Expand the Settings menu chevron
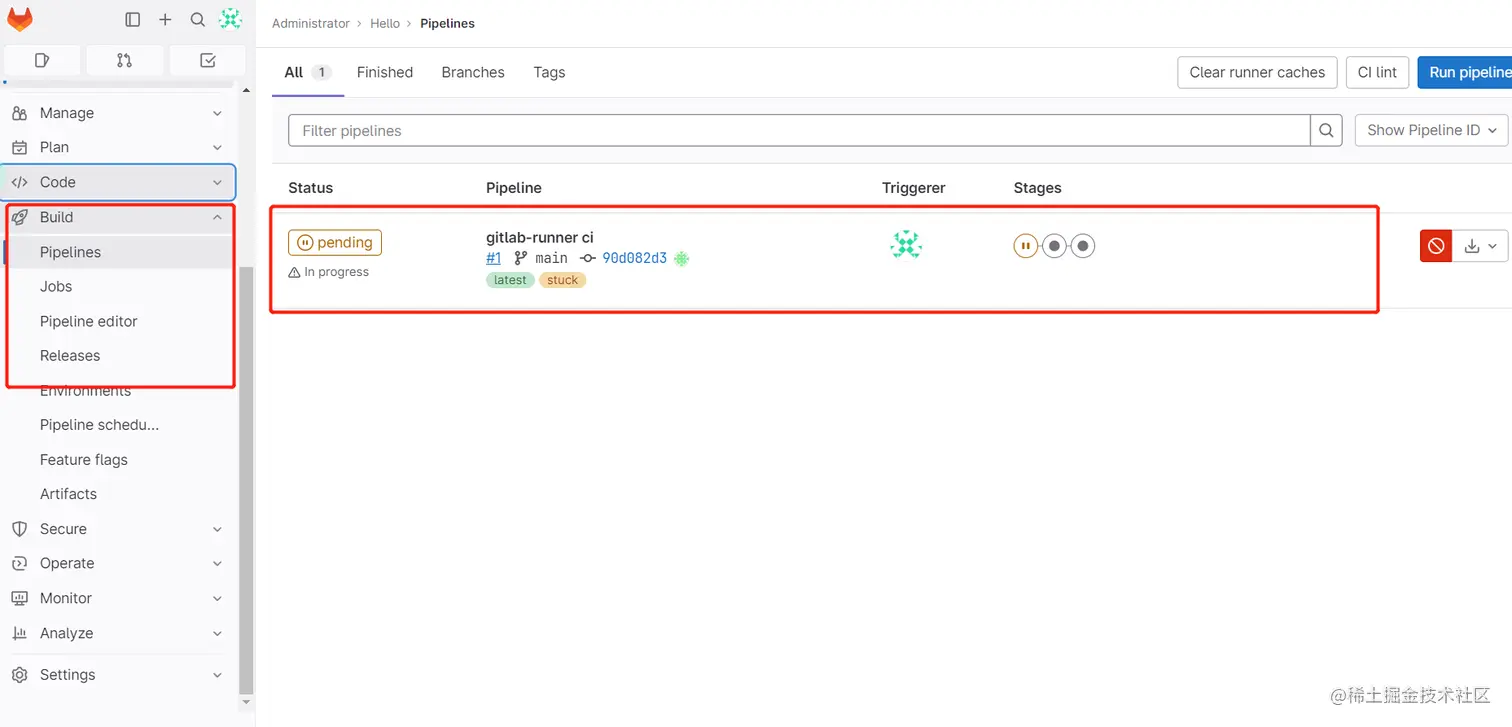Screen dimensions: 1512x727 [217, 675]
